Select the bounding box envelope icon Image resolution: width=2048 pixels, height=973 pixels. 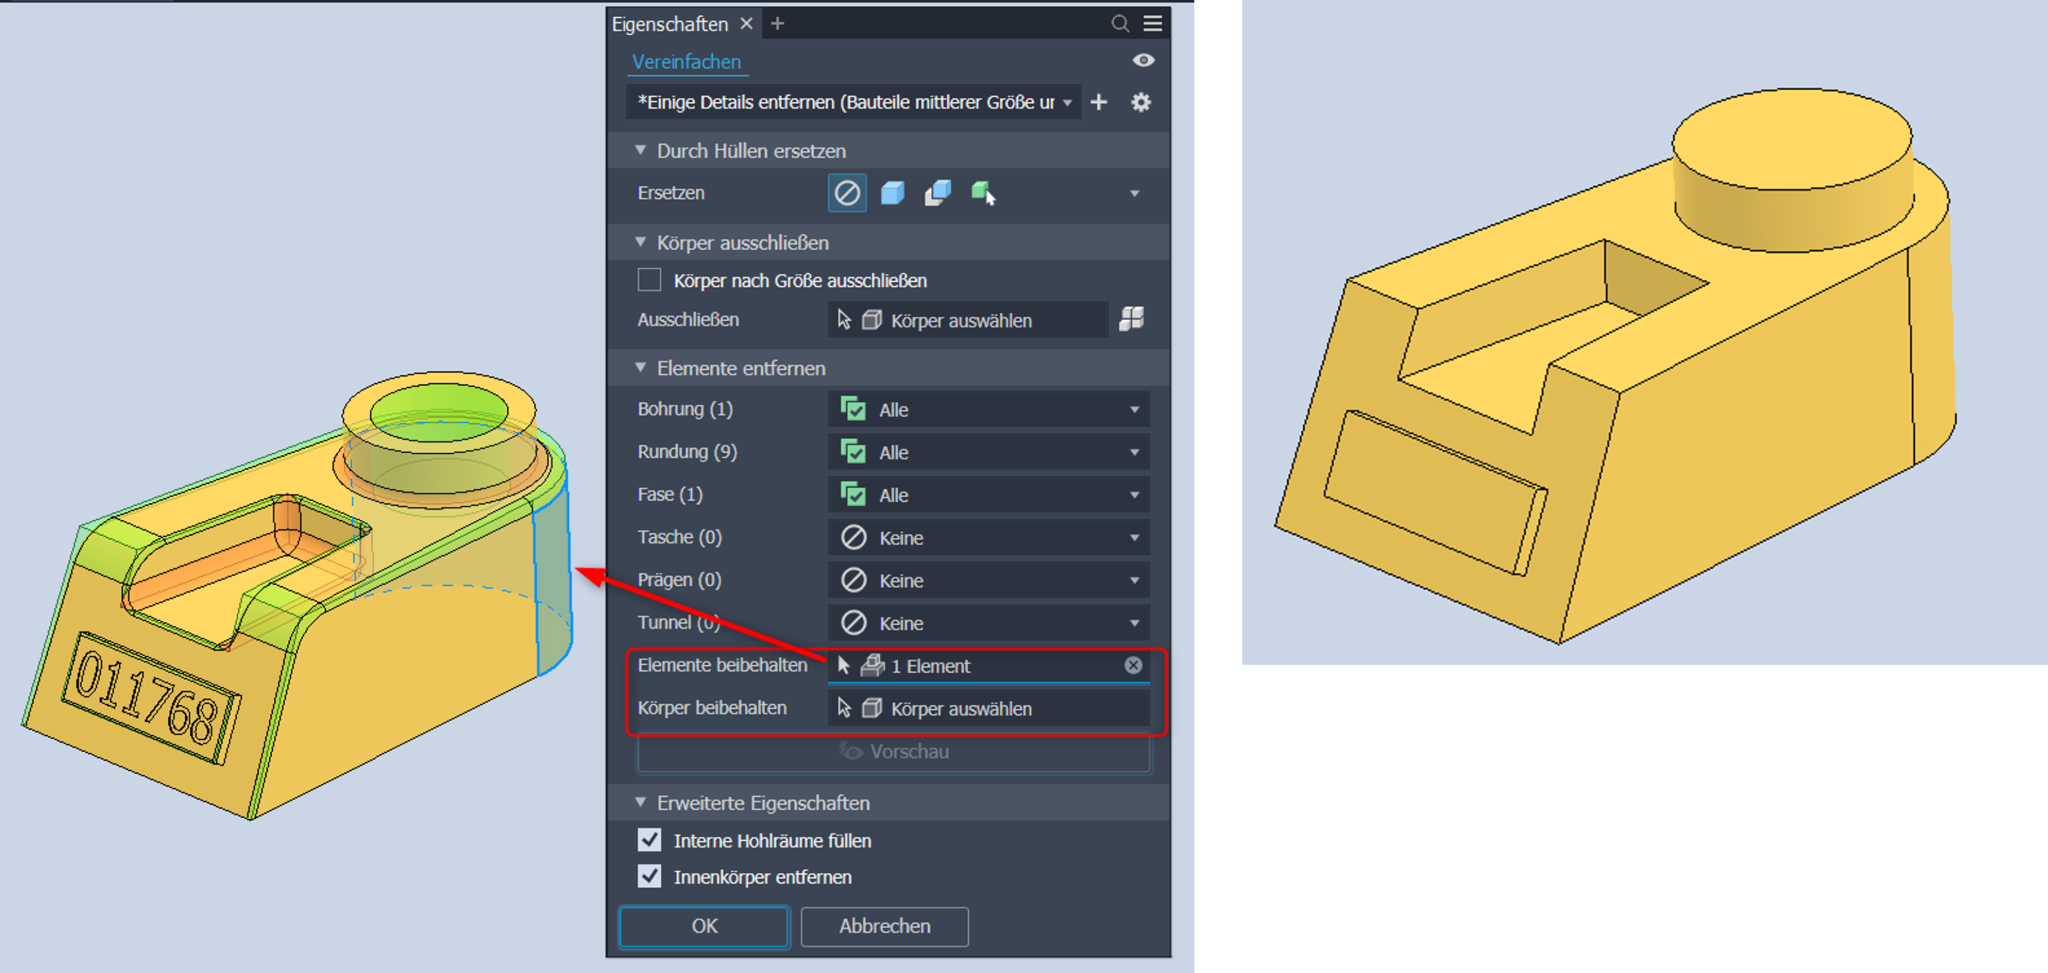tap(891, 193)
